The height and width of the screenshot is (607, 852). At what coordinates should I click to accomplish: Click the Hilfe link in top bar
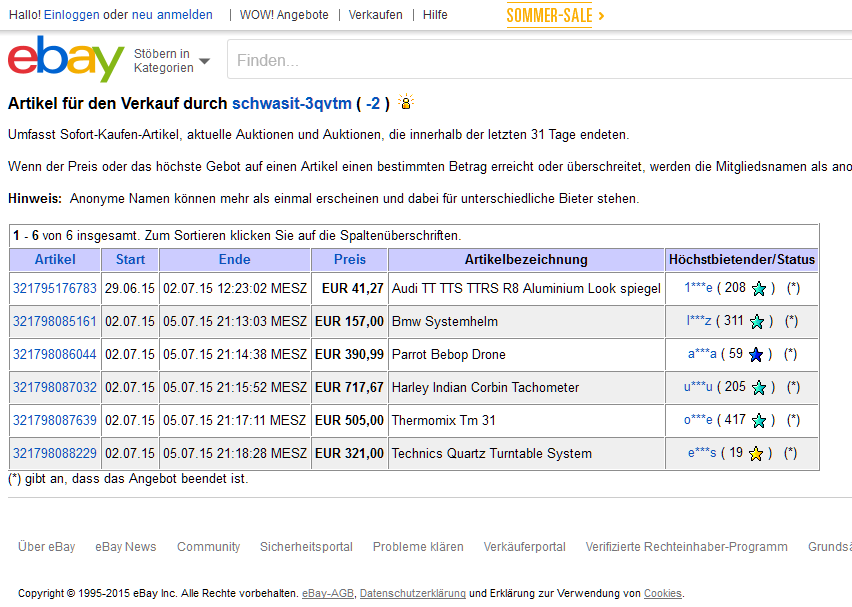[x=435, y=15]
